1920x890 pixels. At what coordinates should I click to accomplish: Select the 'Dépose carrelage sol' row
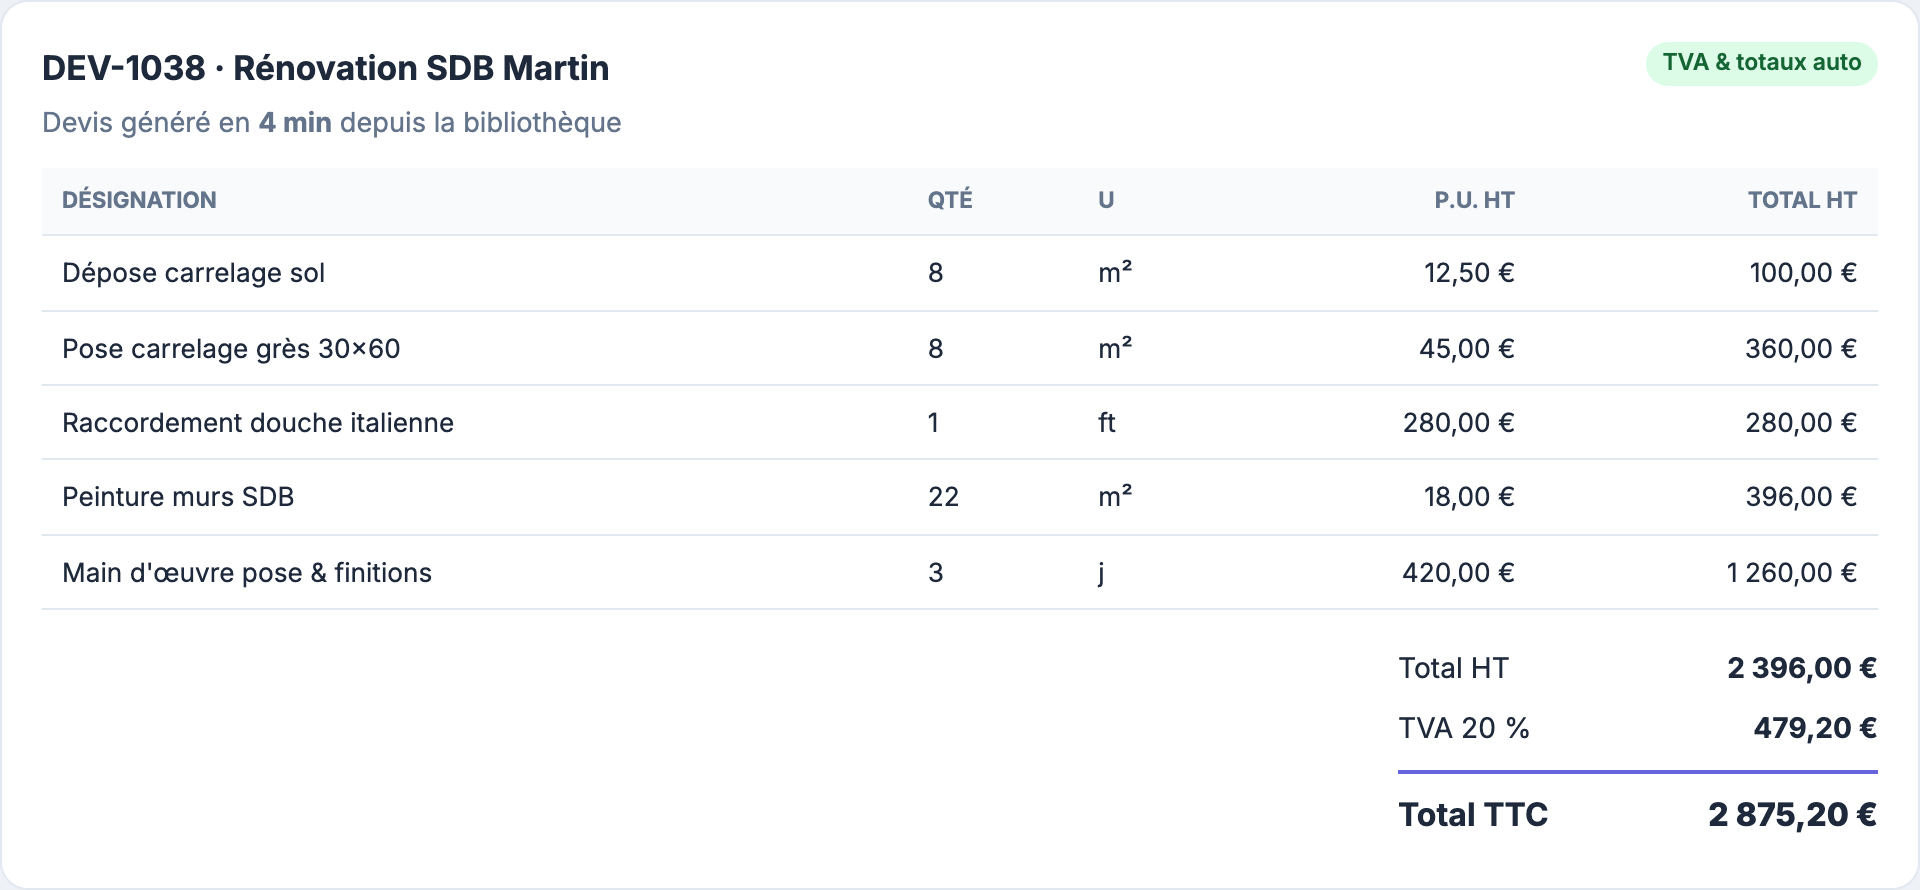(960, 273)
